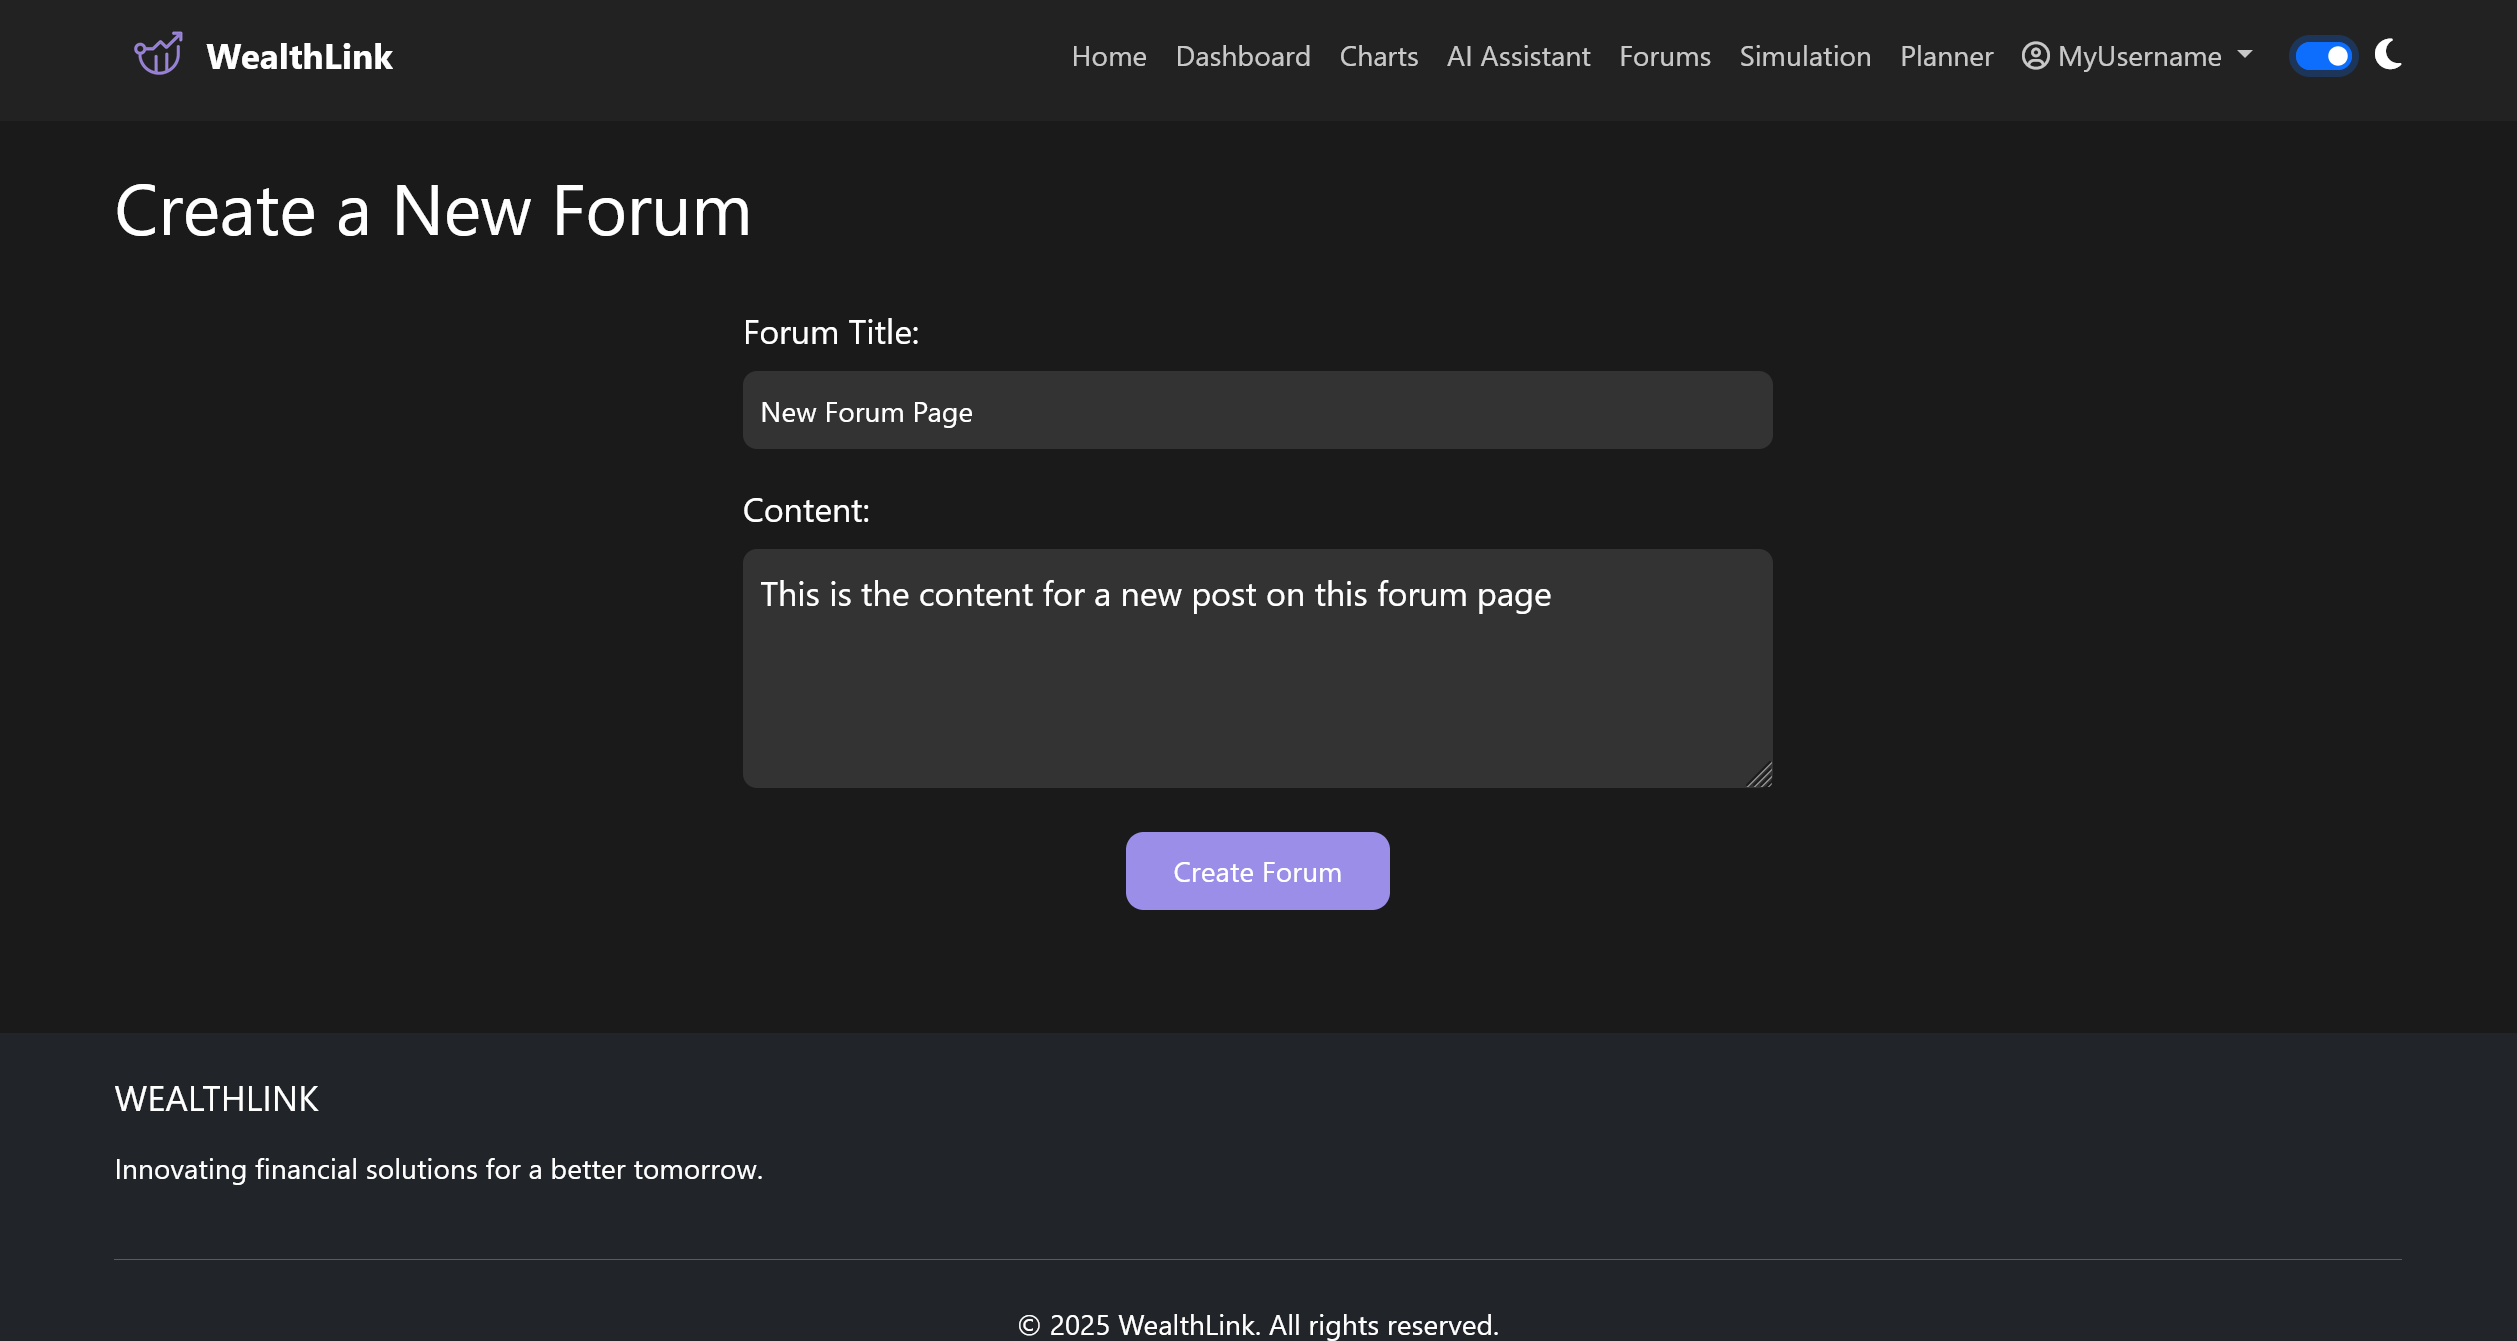
Task: Grab the Content textarea resize handle
Action: tap(1760, 776)
